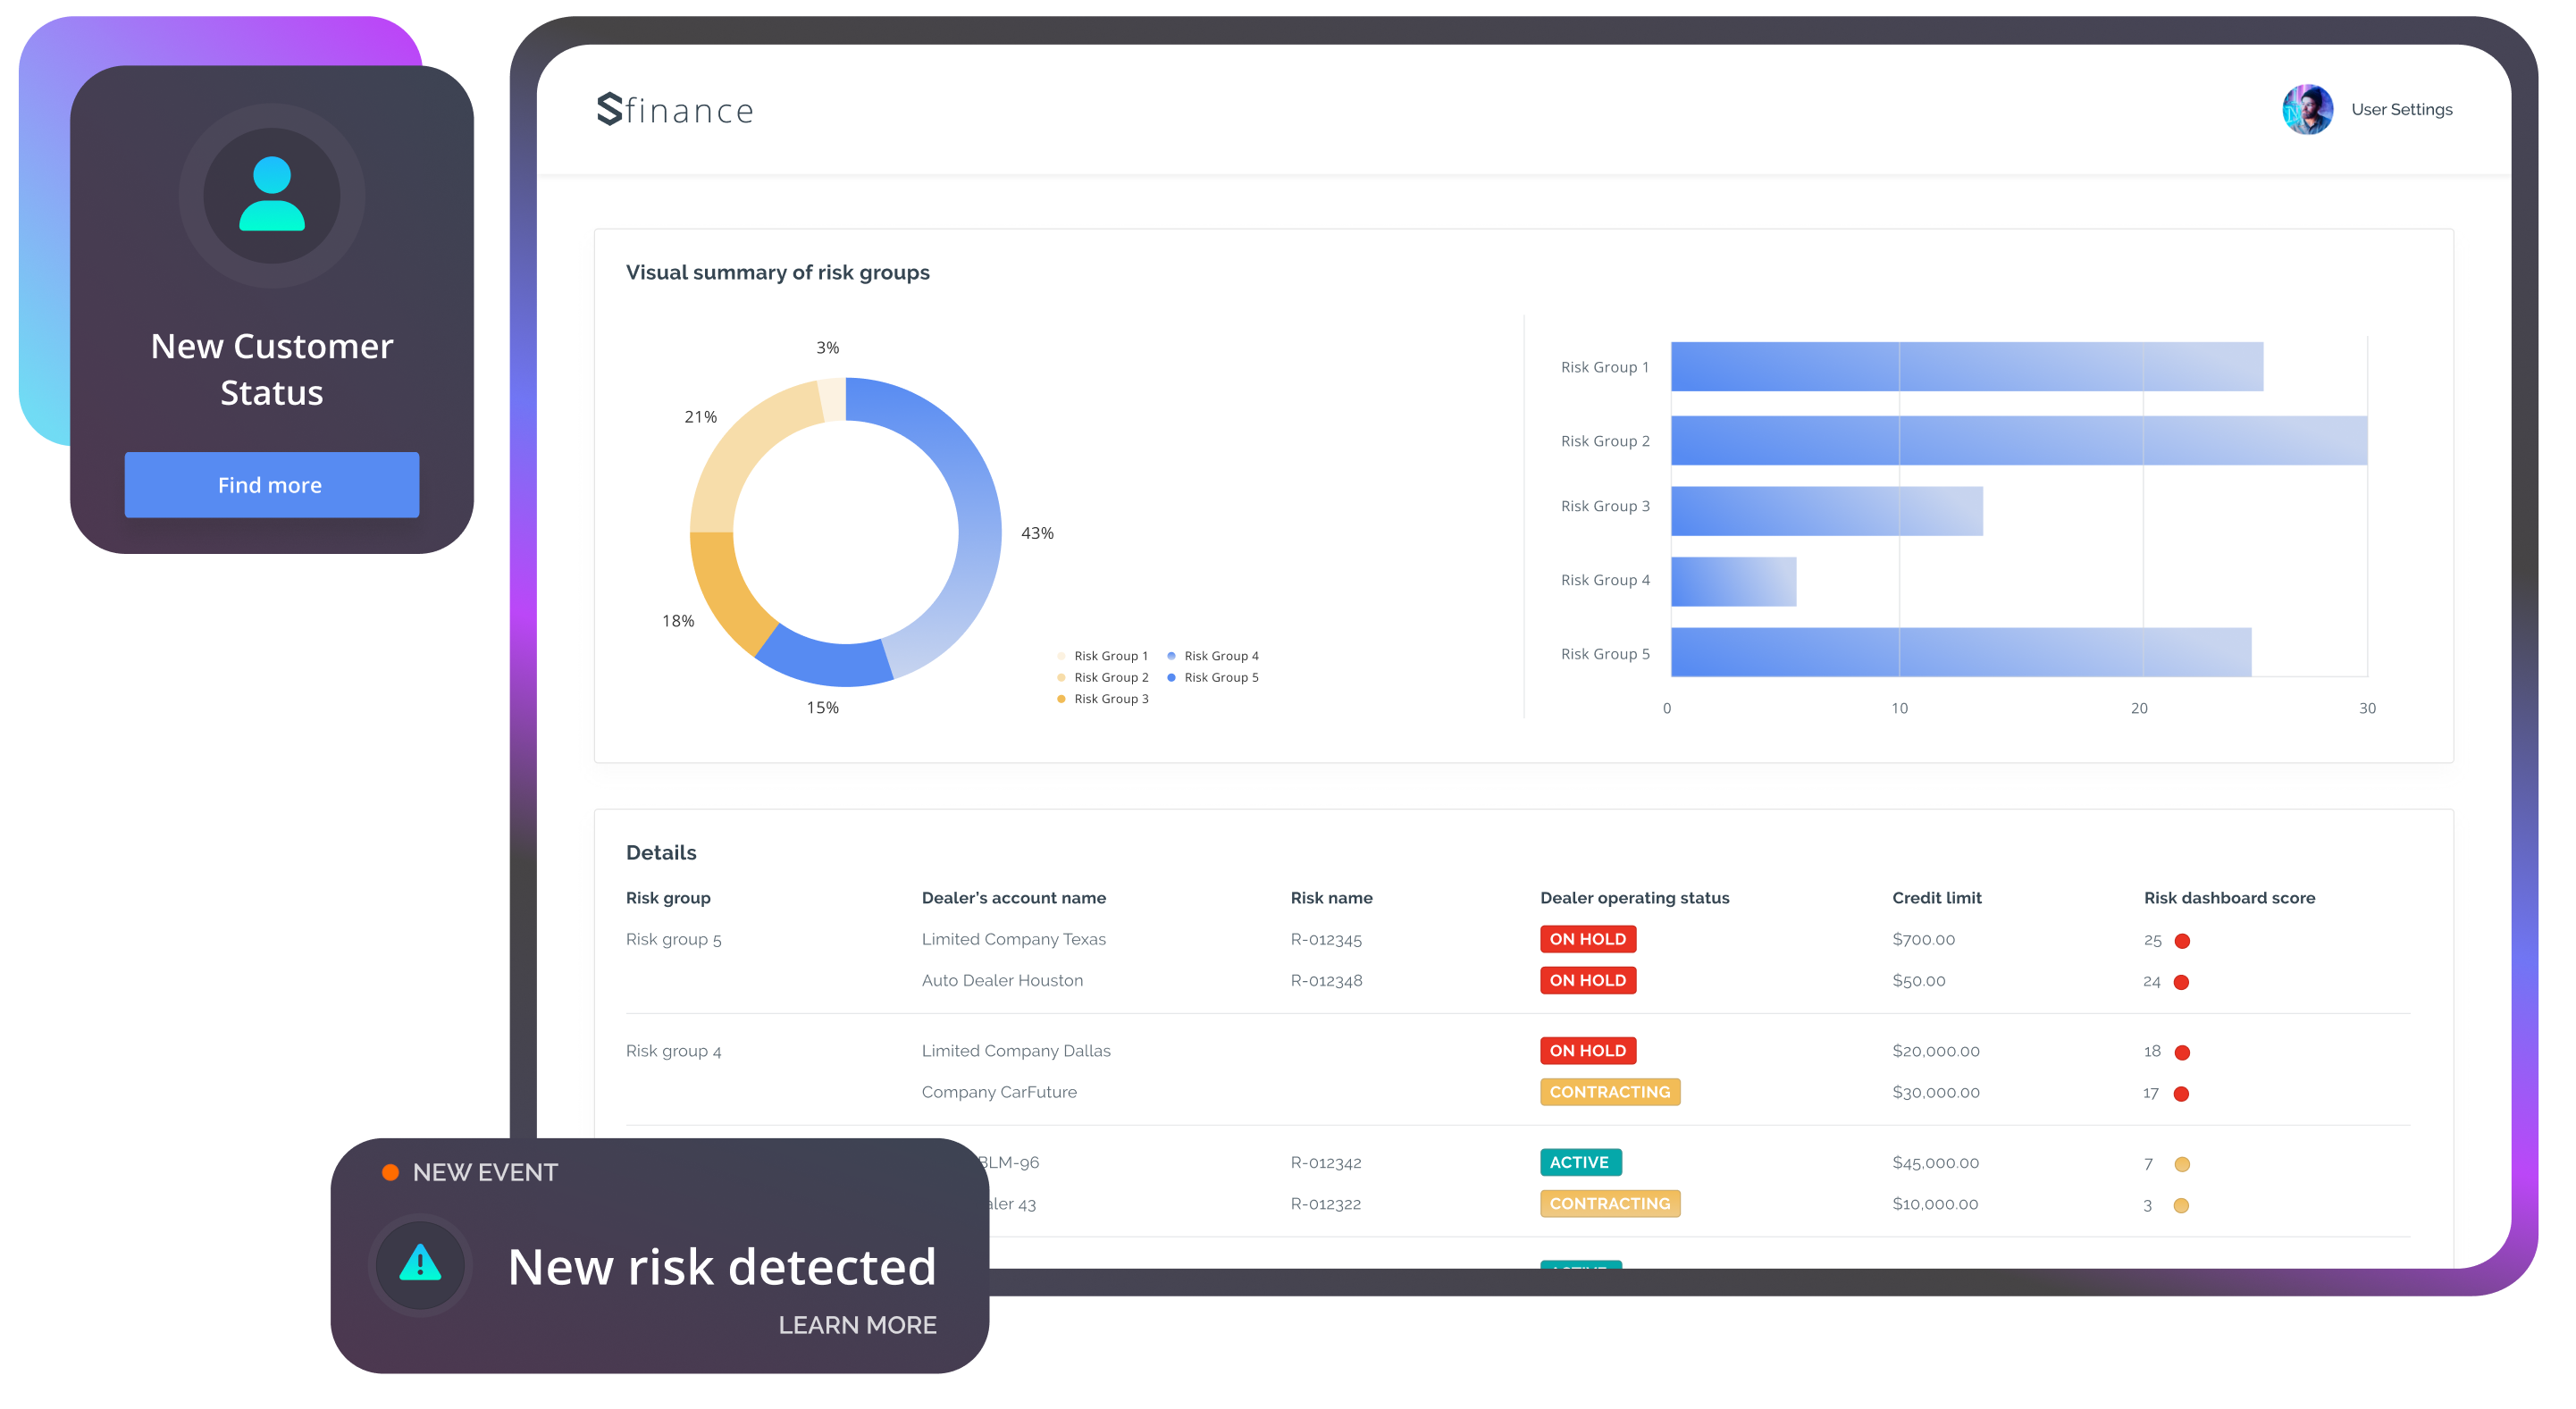Click the warning triangle alert icon
The image size is (2576, 1409).
click(x=420, y=1264)
